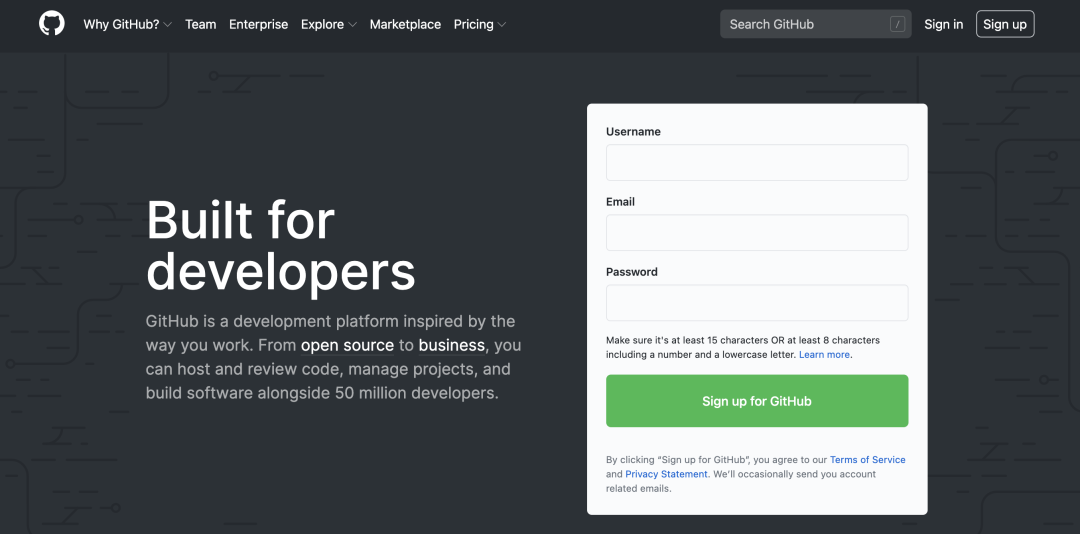Click the Username label text
1080x534 pixels.
[x=633, y=132]
